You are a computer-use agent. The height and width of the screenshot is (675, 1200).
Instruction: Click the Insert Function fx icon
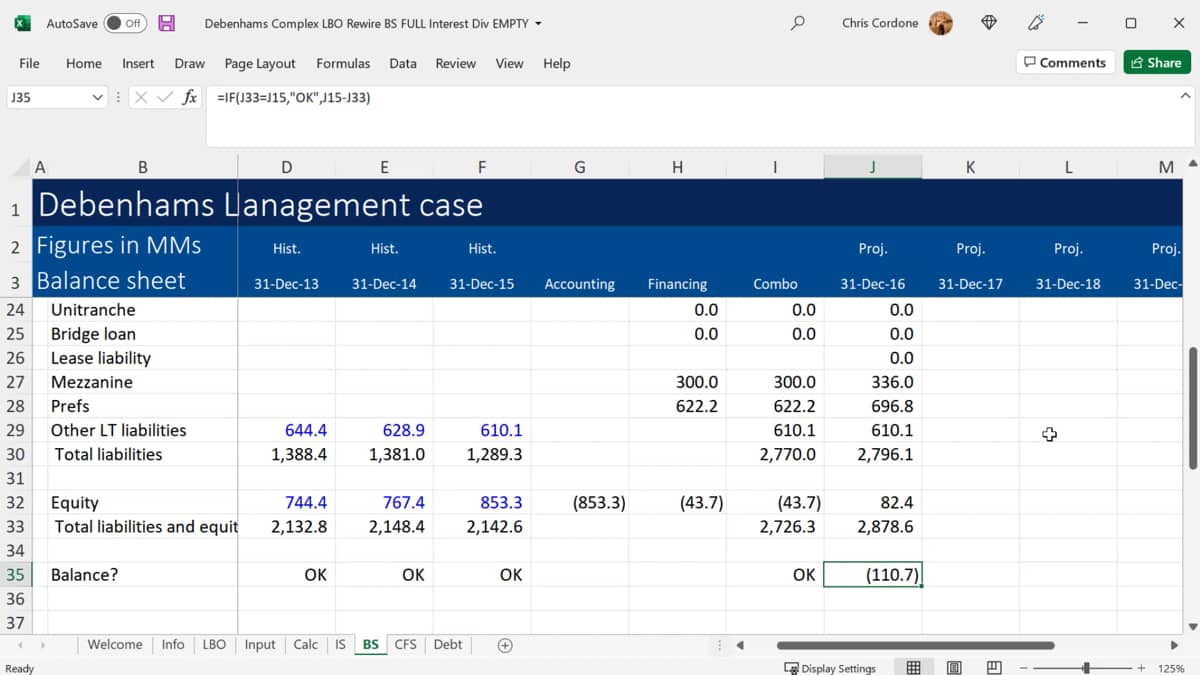tap(189, 98)
